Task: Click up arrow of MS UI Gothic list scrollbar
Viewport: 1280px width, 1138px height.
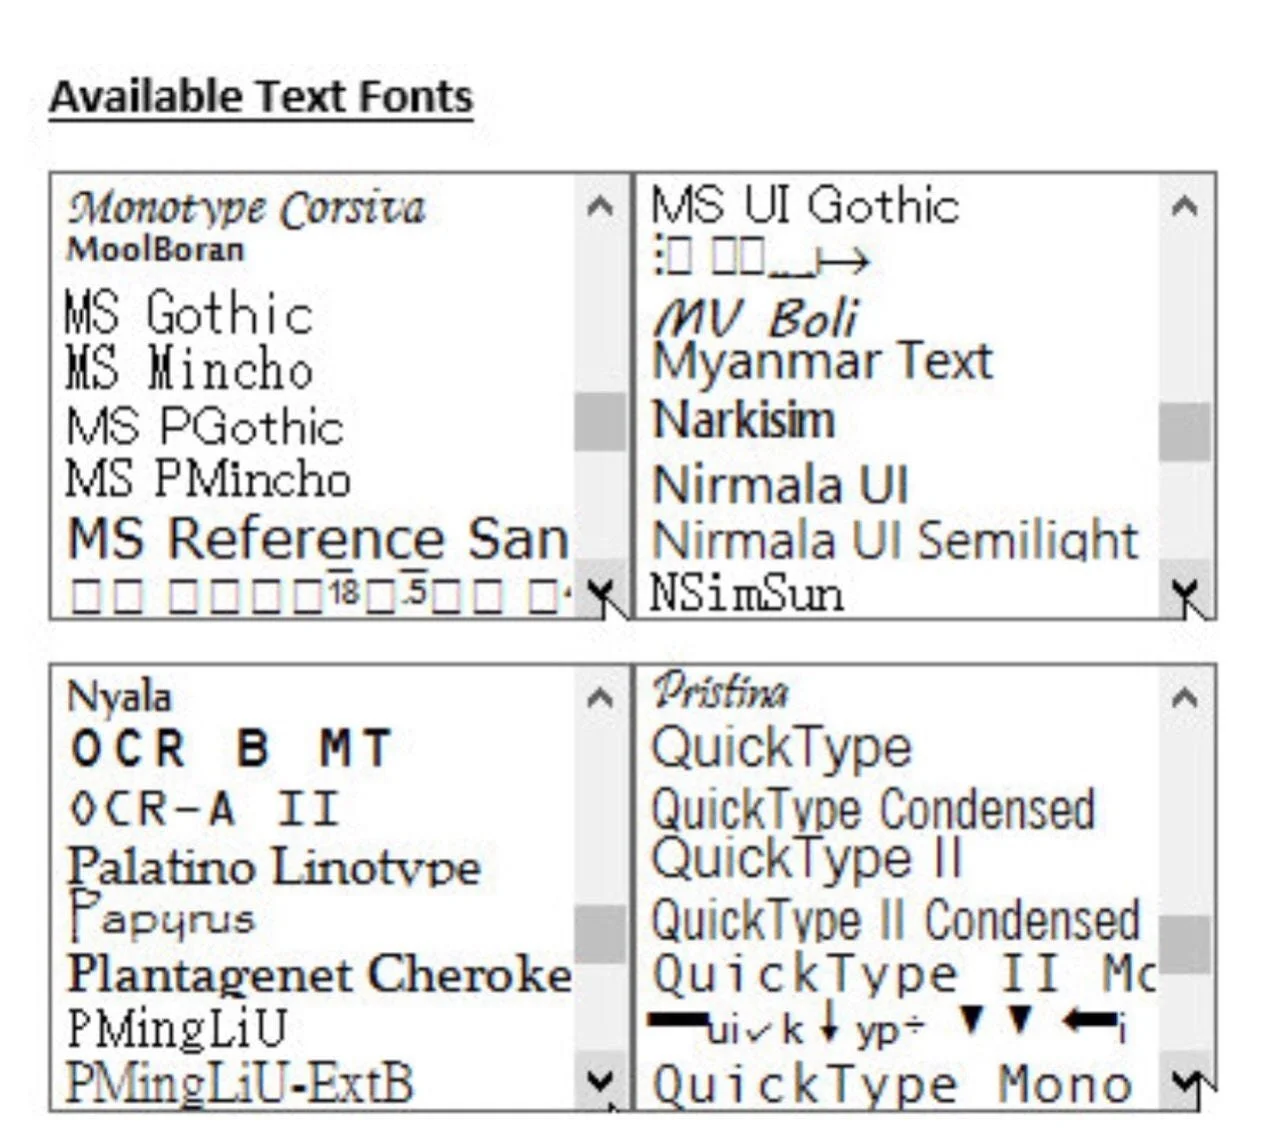Action: (x=1185, y=206)
